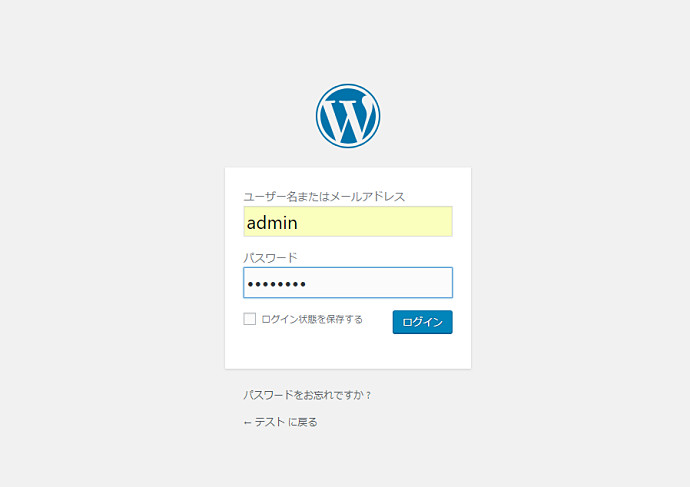This screenshot has width=690, height=487.
Task: Click the question mark ending the forgot-password link
Action: coord(368,395)
